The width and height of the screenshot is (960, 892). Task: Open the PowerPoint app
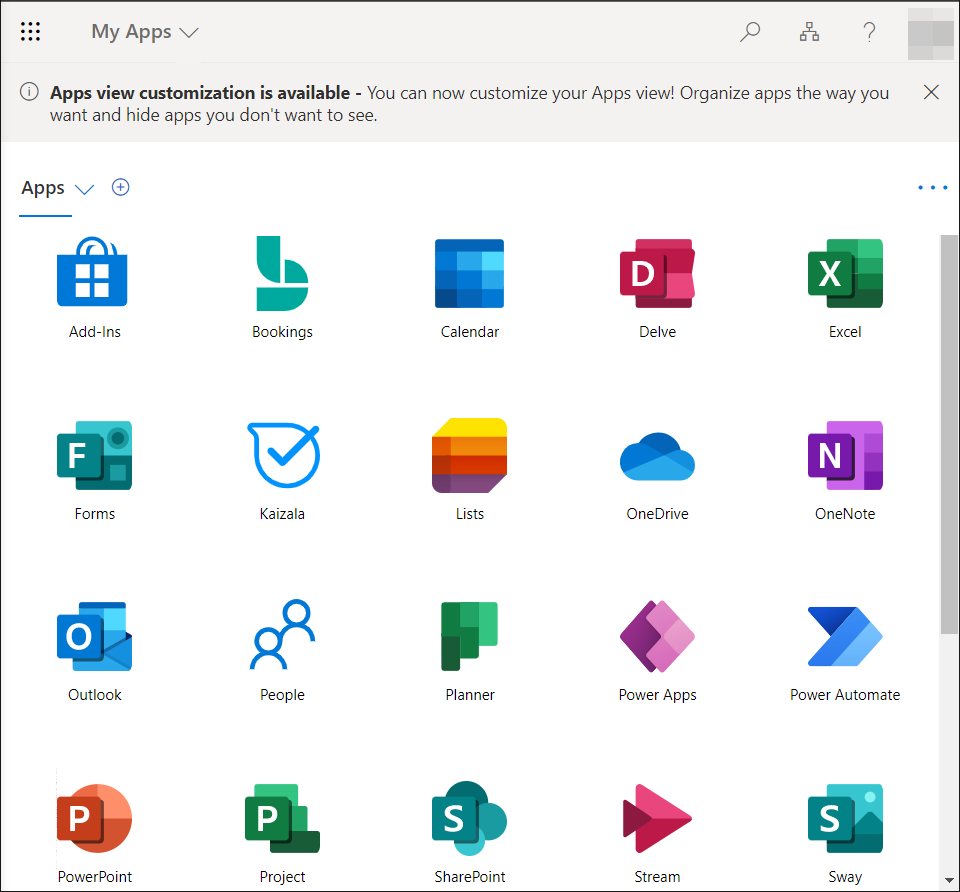coord(94,833)
